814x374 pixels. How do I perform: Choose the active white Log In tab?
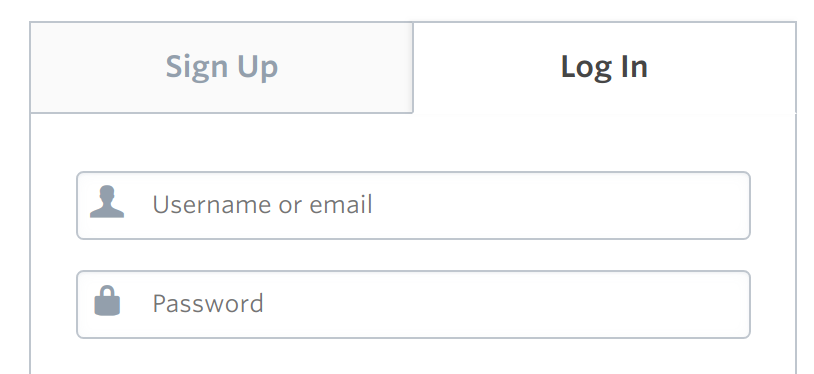click(x=604, y=68)
